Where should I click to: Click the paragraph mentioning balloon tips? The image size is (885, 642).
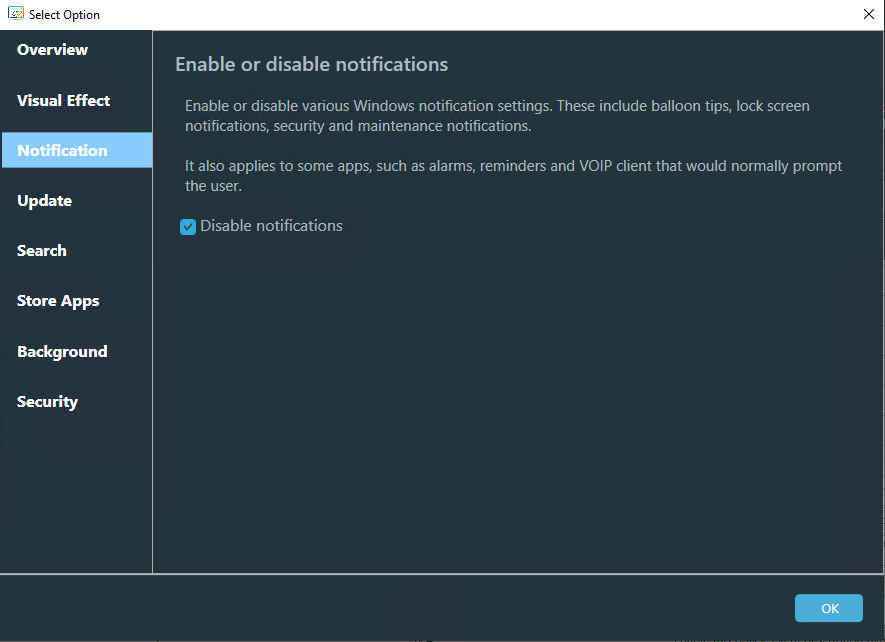[x=497, y=116]
